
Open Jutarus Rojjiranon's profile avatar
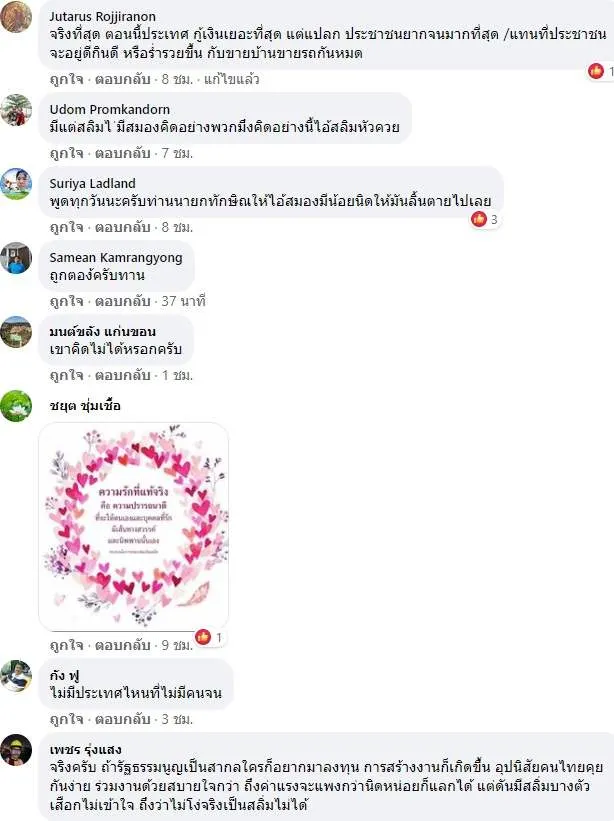point(16,17)
